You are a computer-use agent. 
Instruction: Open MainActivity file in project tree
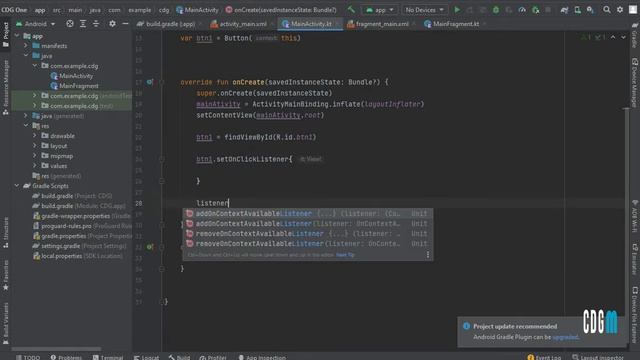[x=72, y=76]
